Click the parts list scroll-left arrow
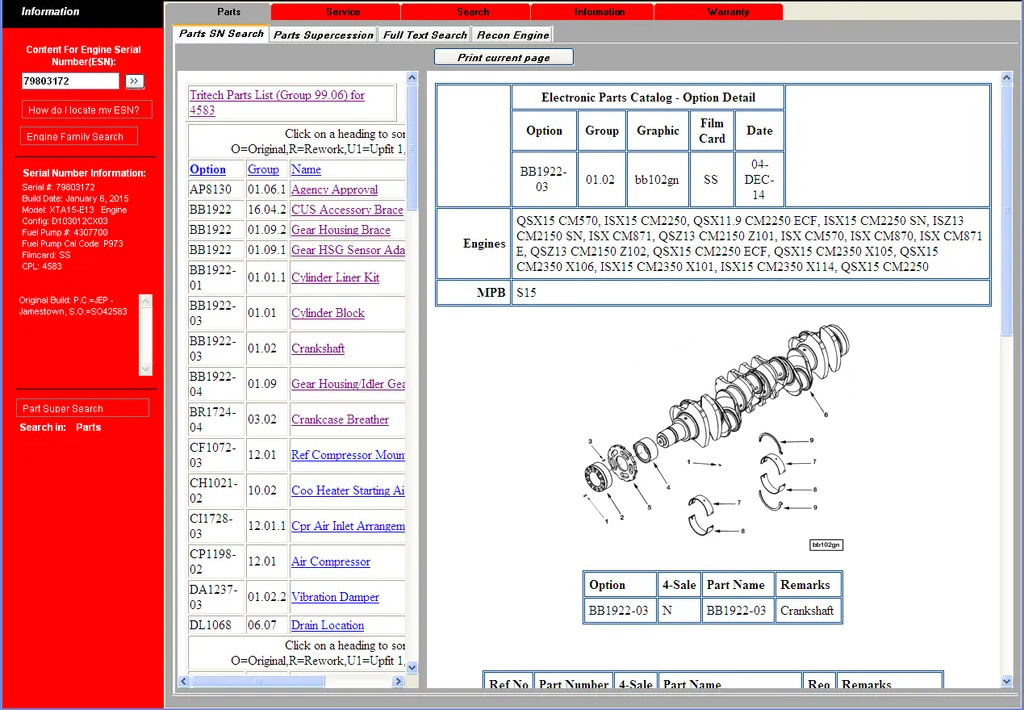 (x=183, y=681)
